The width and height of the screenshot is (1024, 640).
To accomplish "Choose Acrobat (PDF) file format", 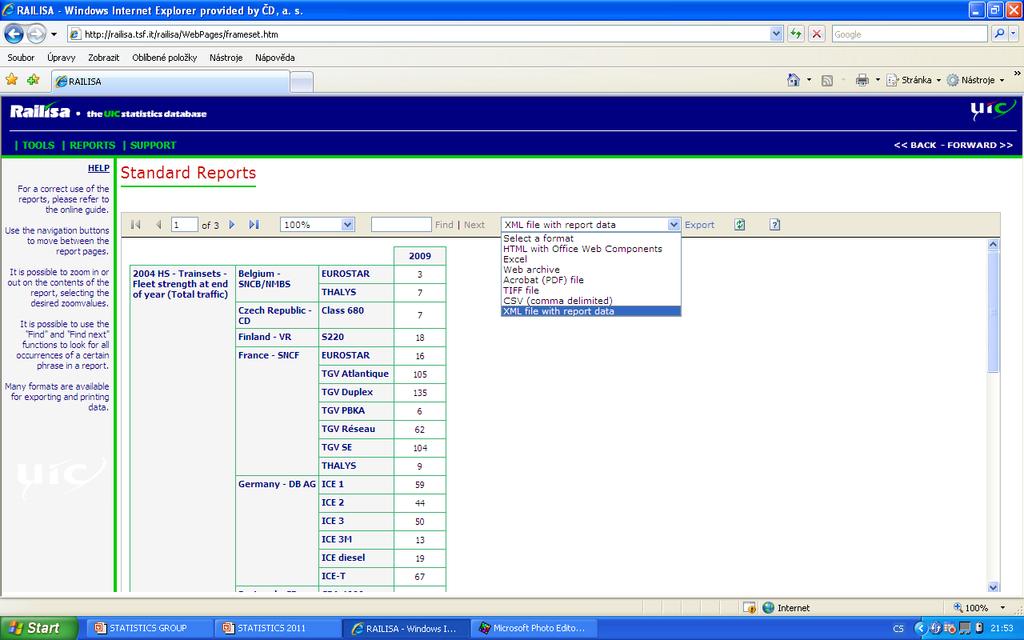I will point(591,280).
